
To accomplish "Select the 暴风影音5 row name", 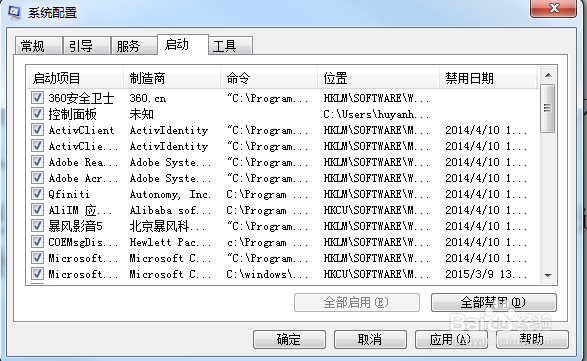I will pyautogui.click(x=75, y=226).
